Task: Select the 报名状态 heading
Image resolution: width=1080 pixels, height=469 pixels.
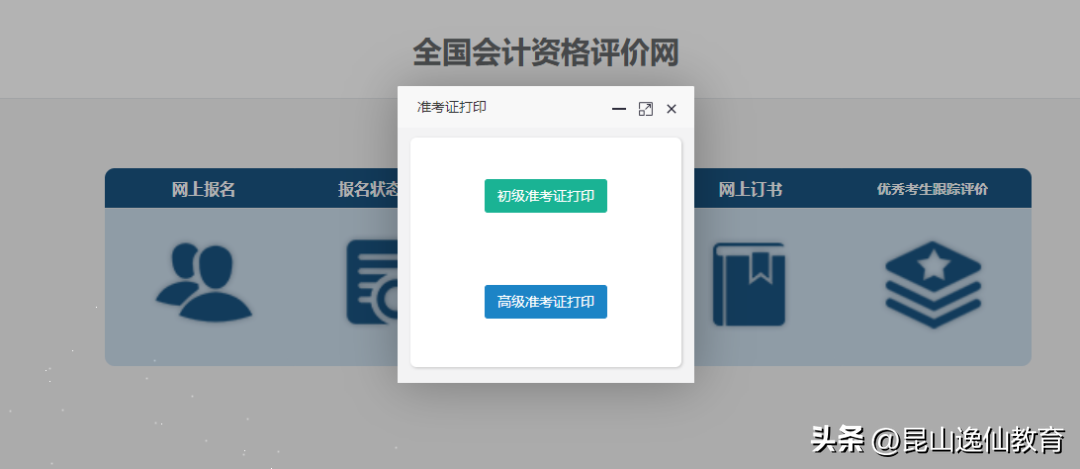Action: pyautogui.click(x=368, y=189)
